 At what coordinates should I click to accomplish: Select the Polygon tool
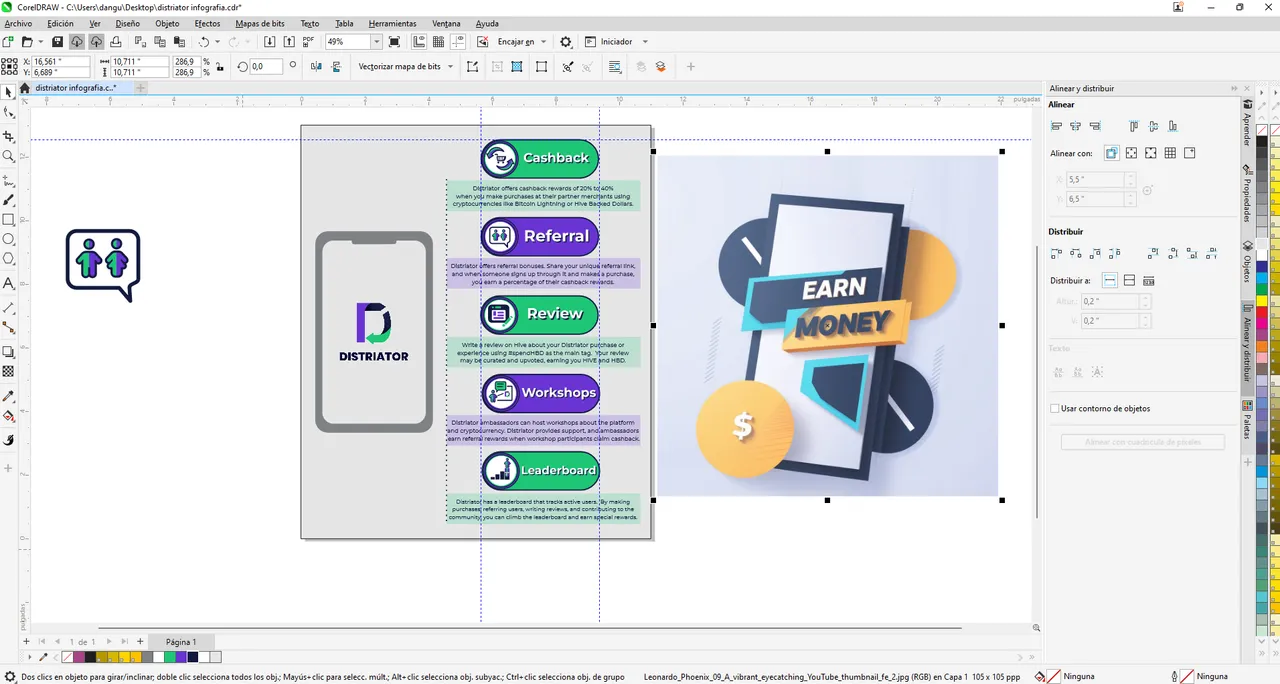coord(9,260)
